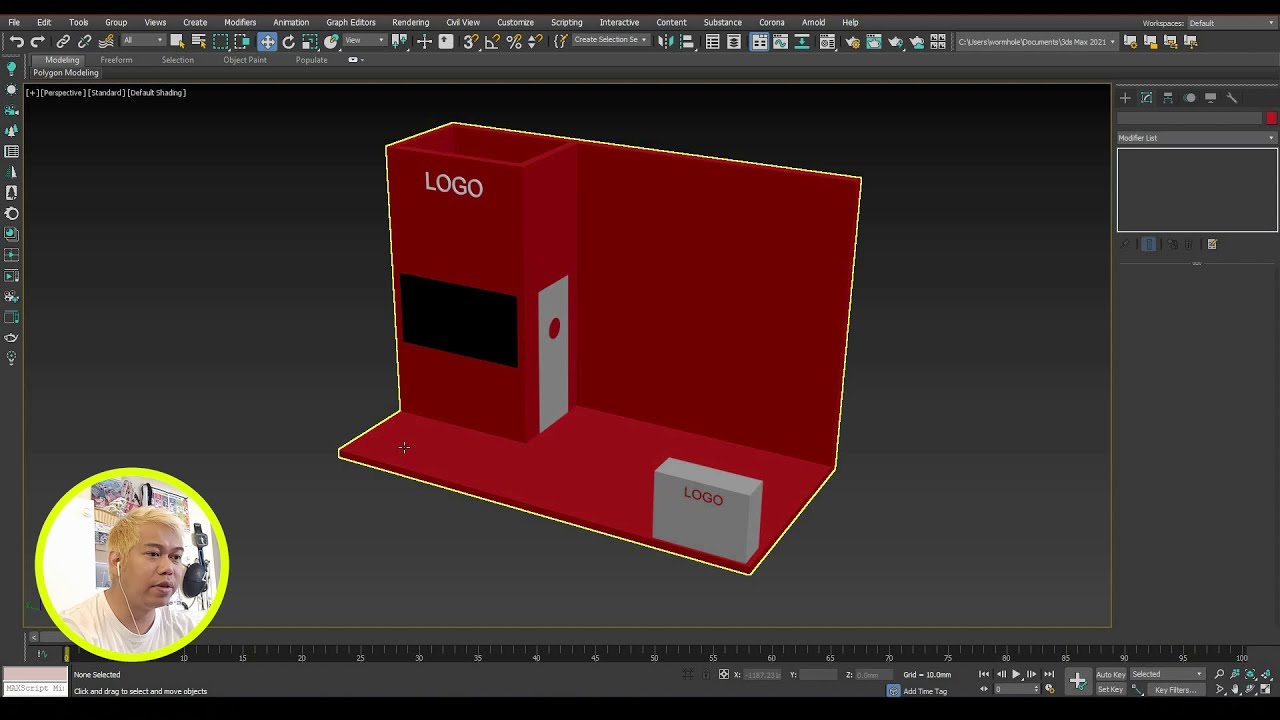Open the Curve Editor

780,41
